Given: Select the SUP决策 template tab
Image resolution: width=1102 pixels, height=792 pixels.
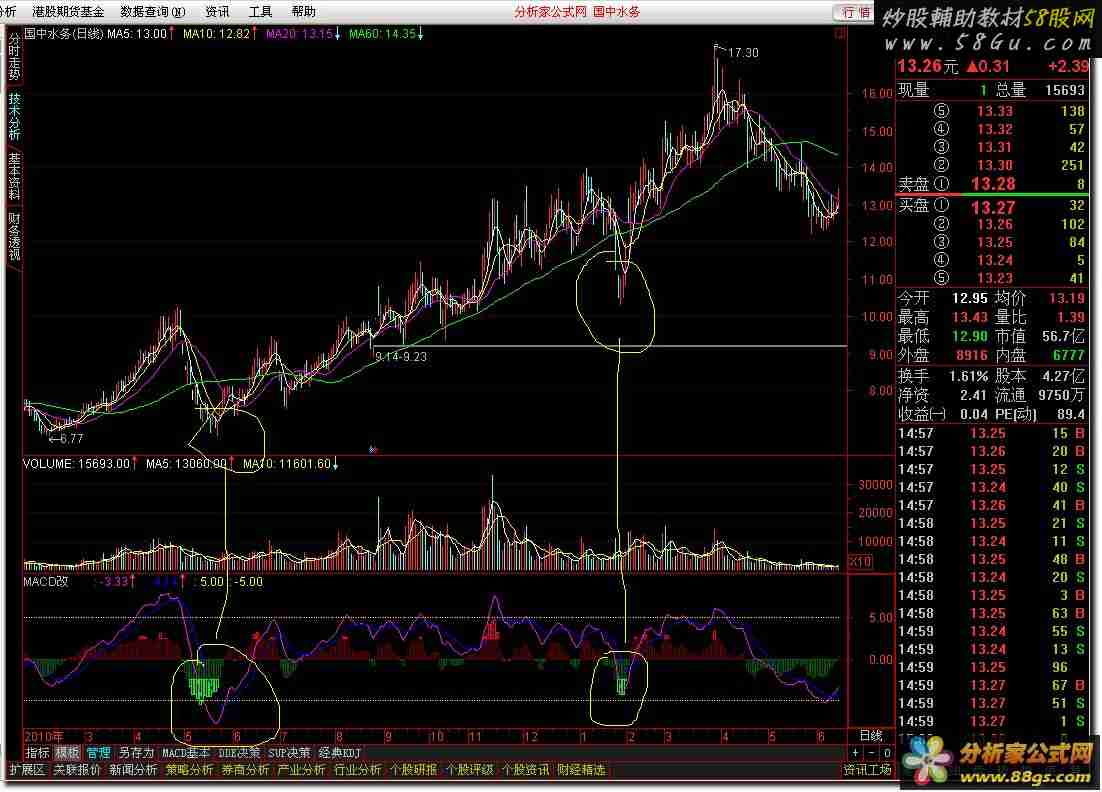Looking at the screenshot, I should 289,753.
